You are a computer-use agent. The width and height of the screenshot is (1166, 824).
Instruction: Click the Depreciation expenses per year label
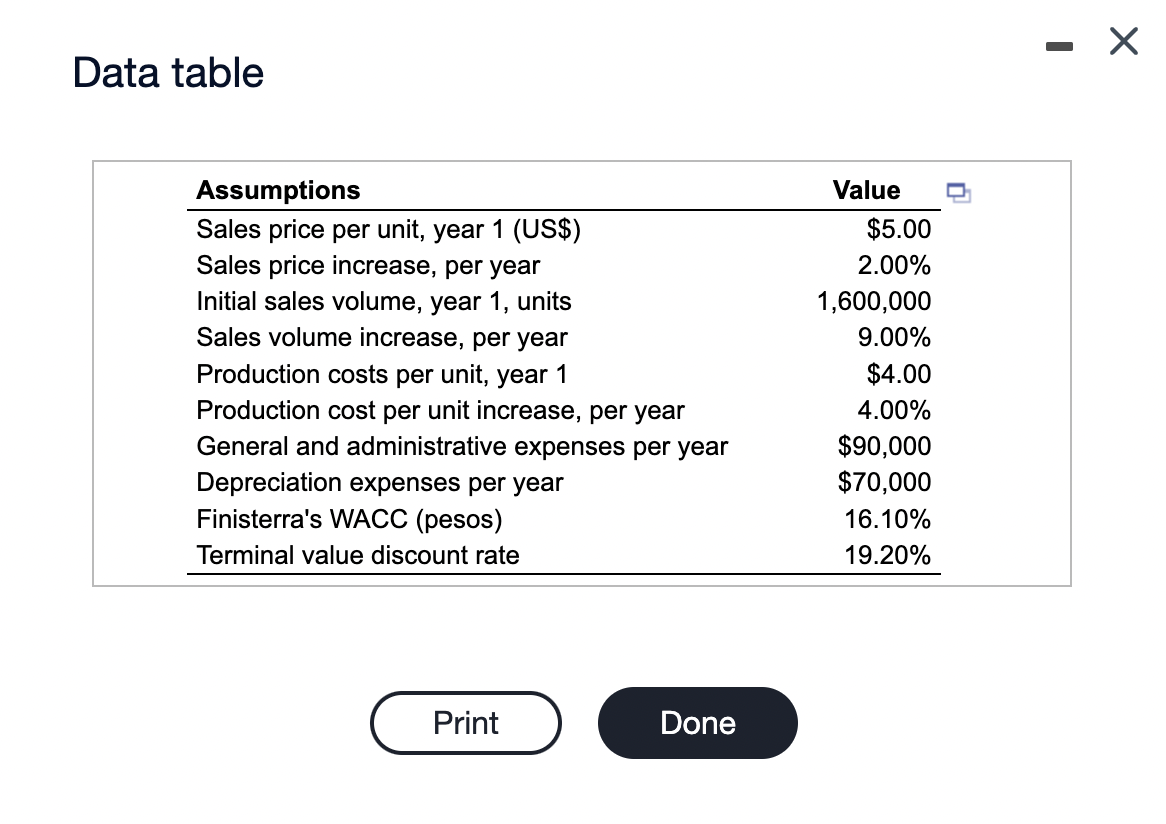(x=379, y=482)
